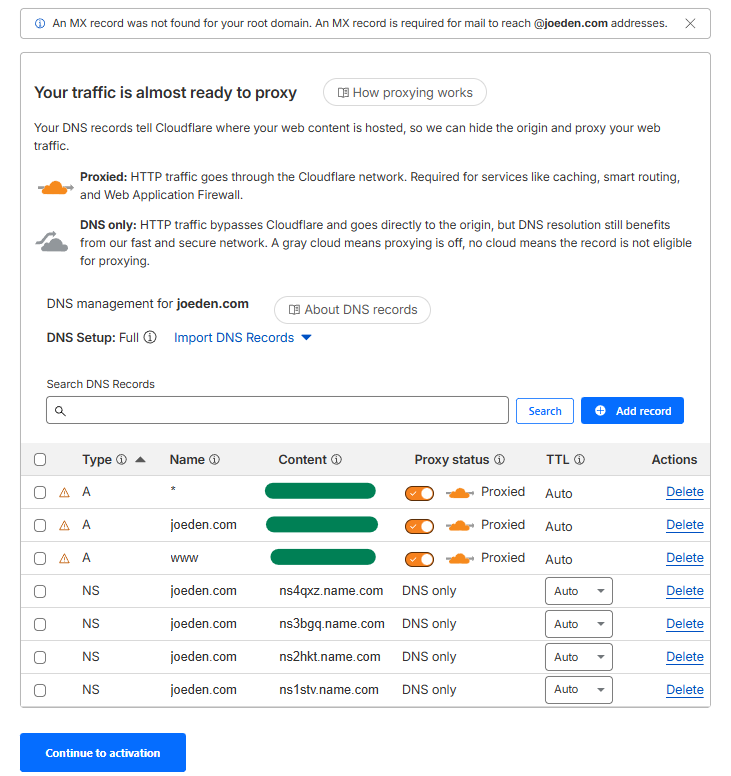This screenshot has width=731, height=776.
Task: Click the info icon beside DNS Setup Full
Action: click(x=150, y=338)
